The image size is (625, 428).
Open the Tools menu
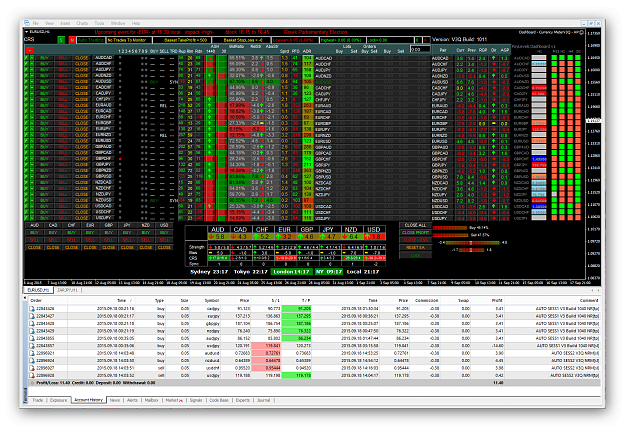click(99, 23)
